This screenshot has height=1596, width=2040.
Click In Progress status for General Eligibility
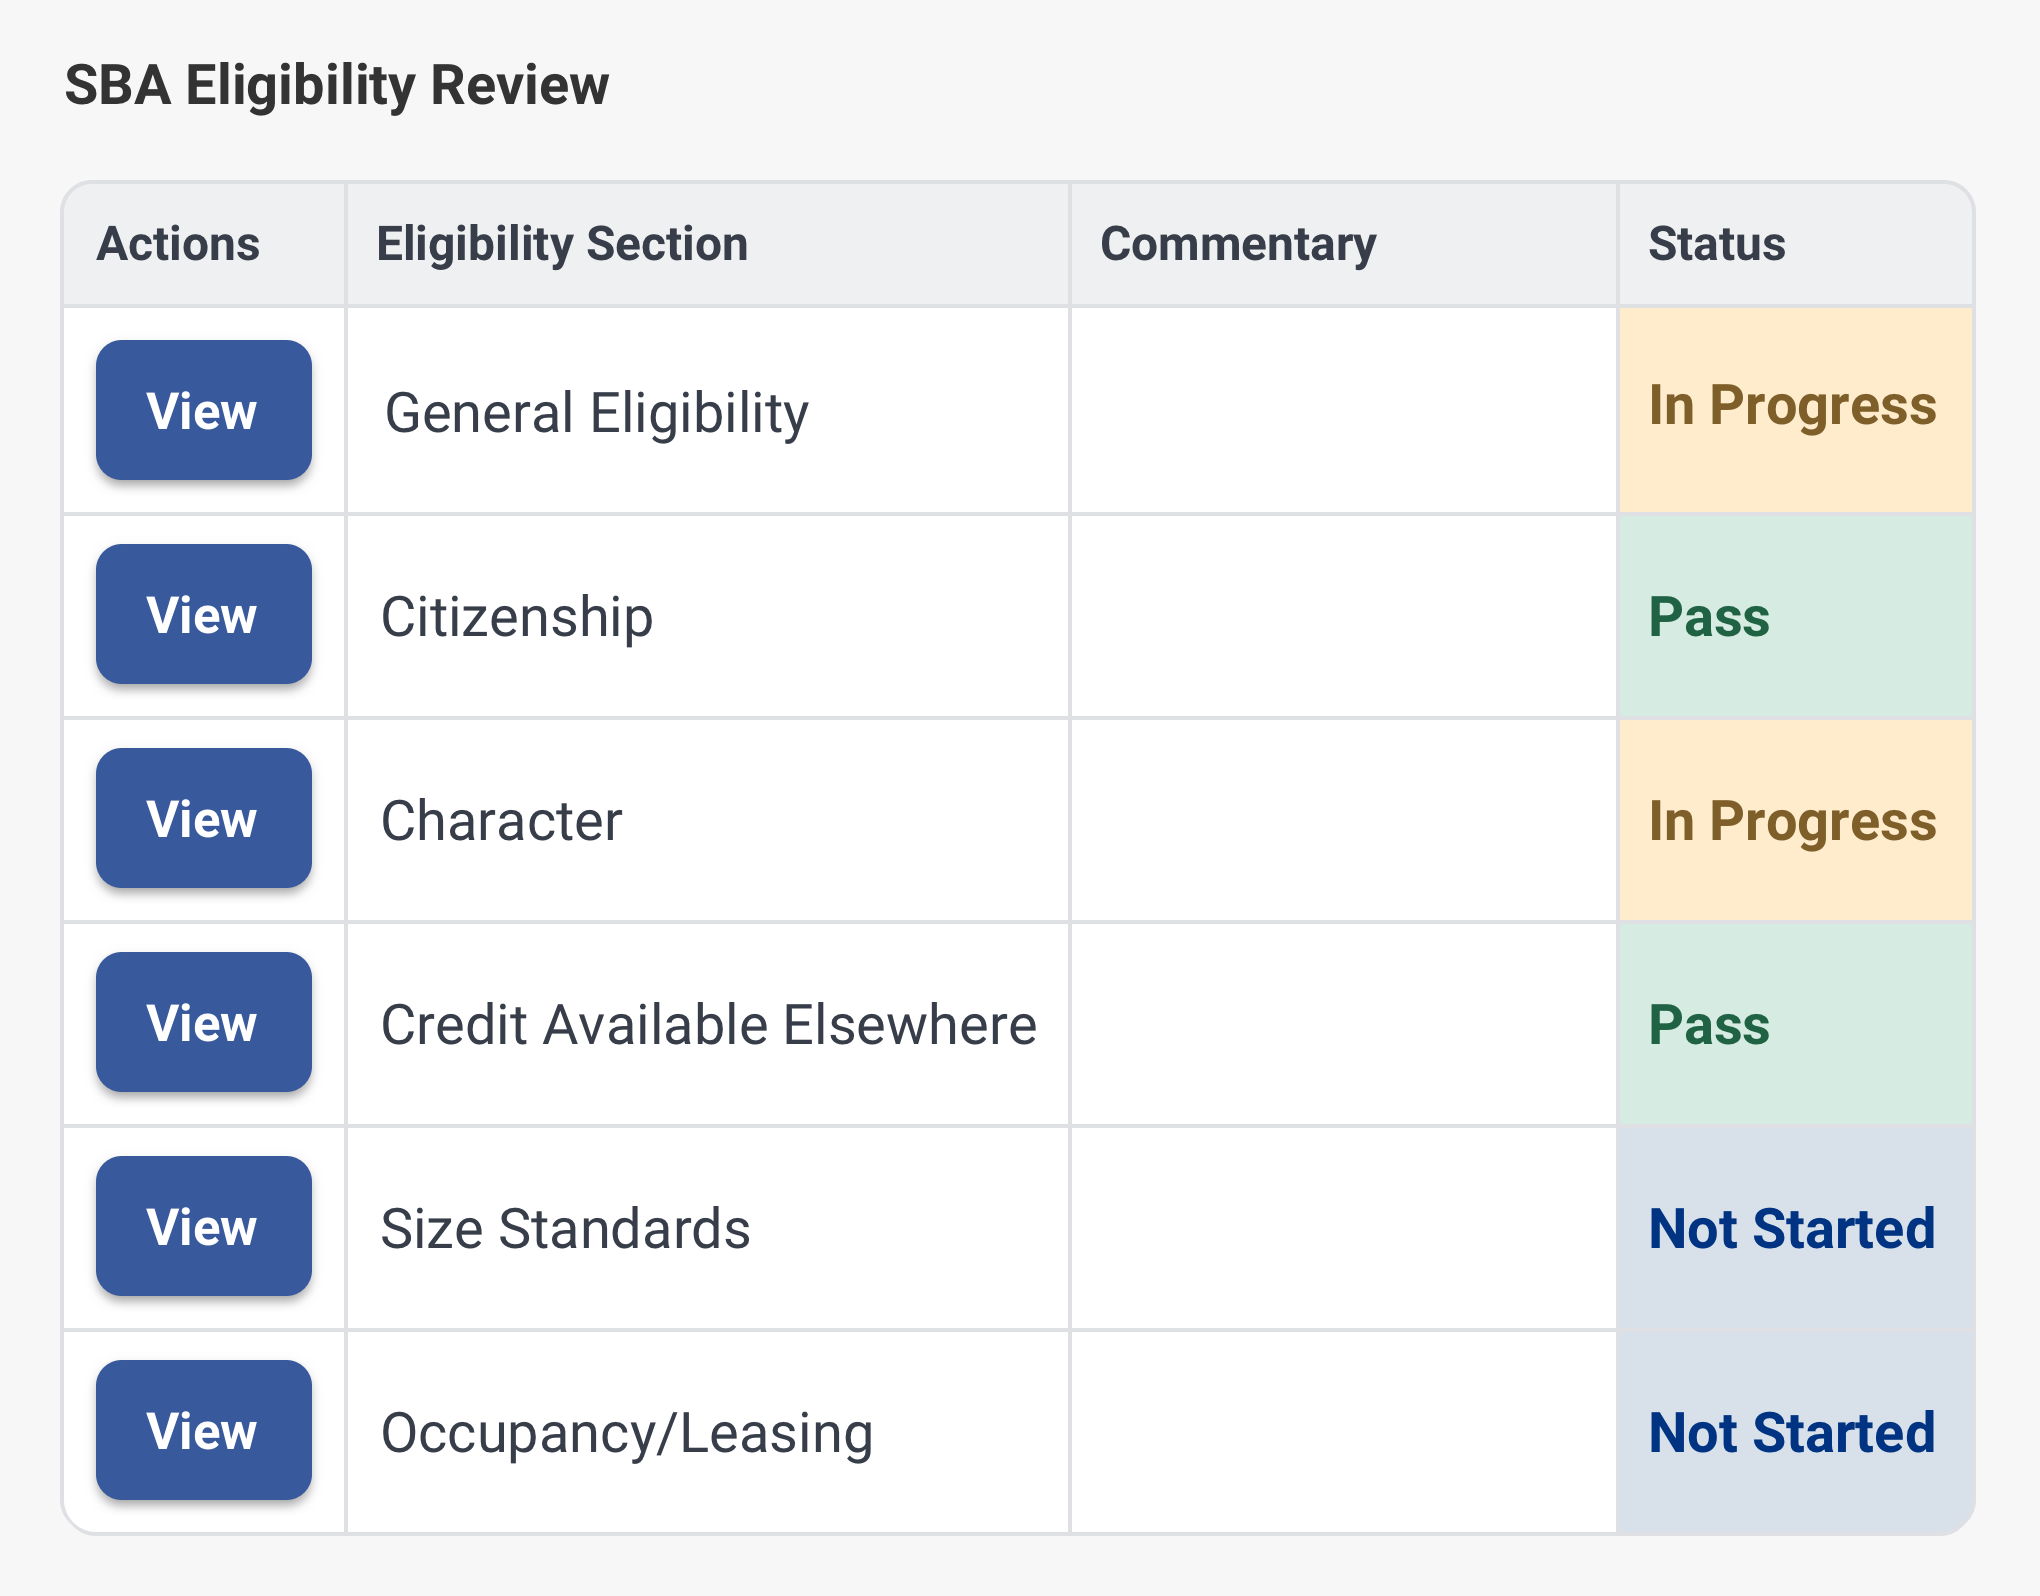click(1792, 406)
